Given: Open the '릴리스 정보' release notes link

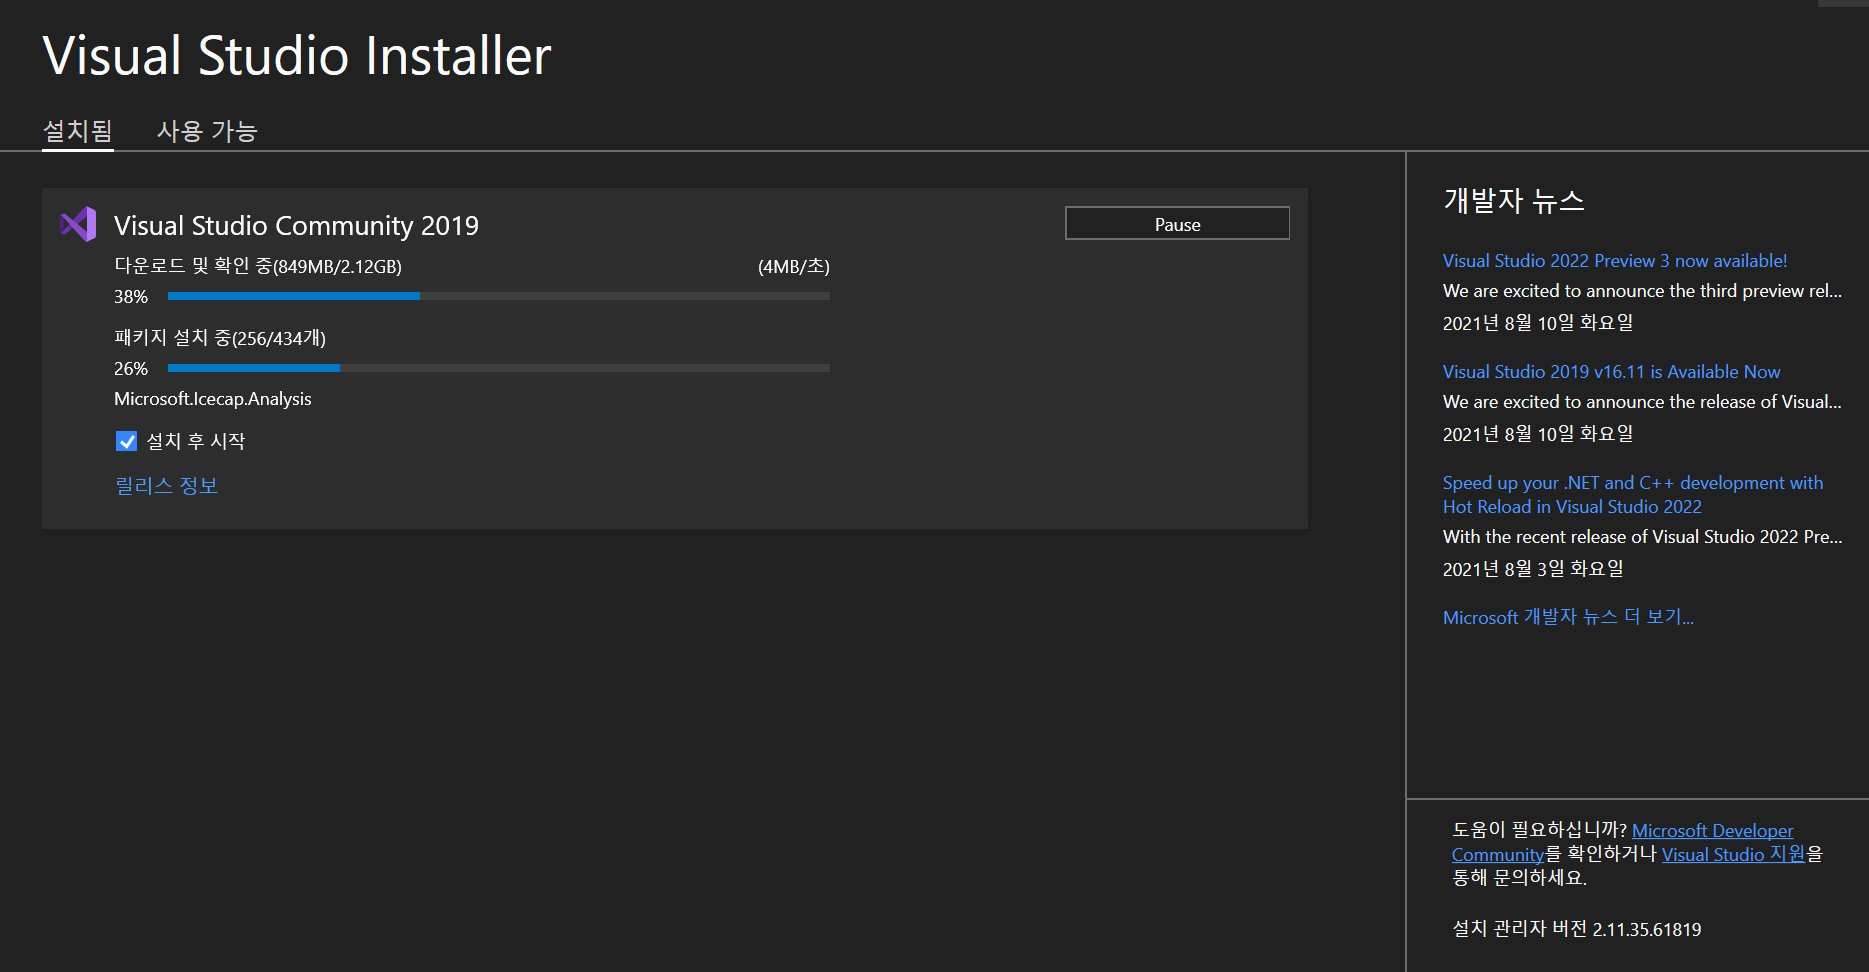Looking at the screenshot, I should coord(166,486).
